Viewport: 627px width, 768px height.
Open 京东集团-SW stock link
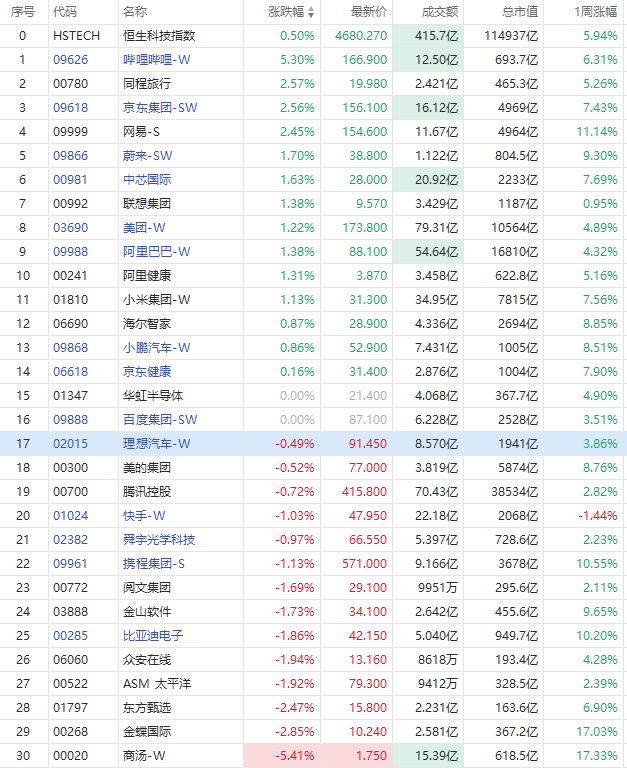coord(160,108)
